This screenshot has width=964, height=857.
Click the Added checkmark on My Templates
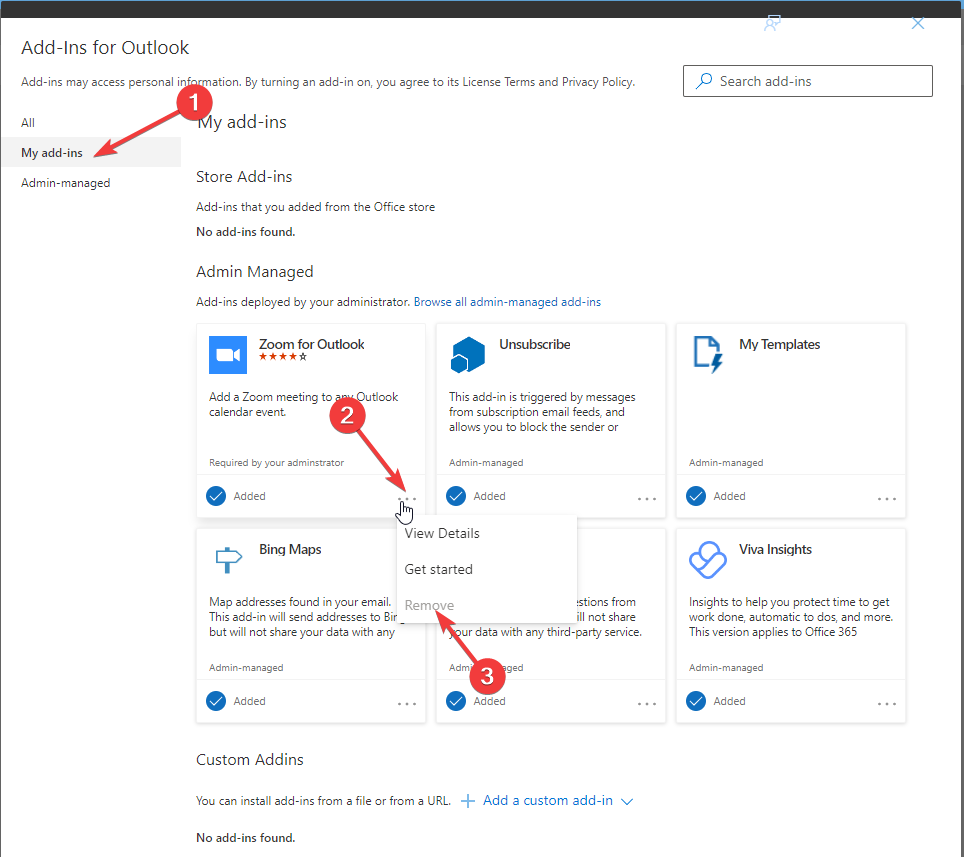click(x=696, y=496)
